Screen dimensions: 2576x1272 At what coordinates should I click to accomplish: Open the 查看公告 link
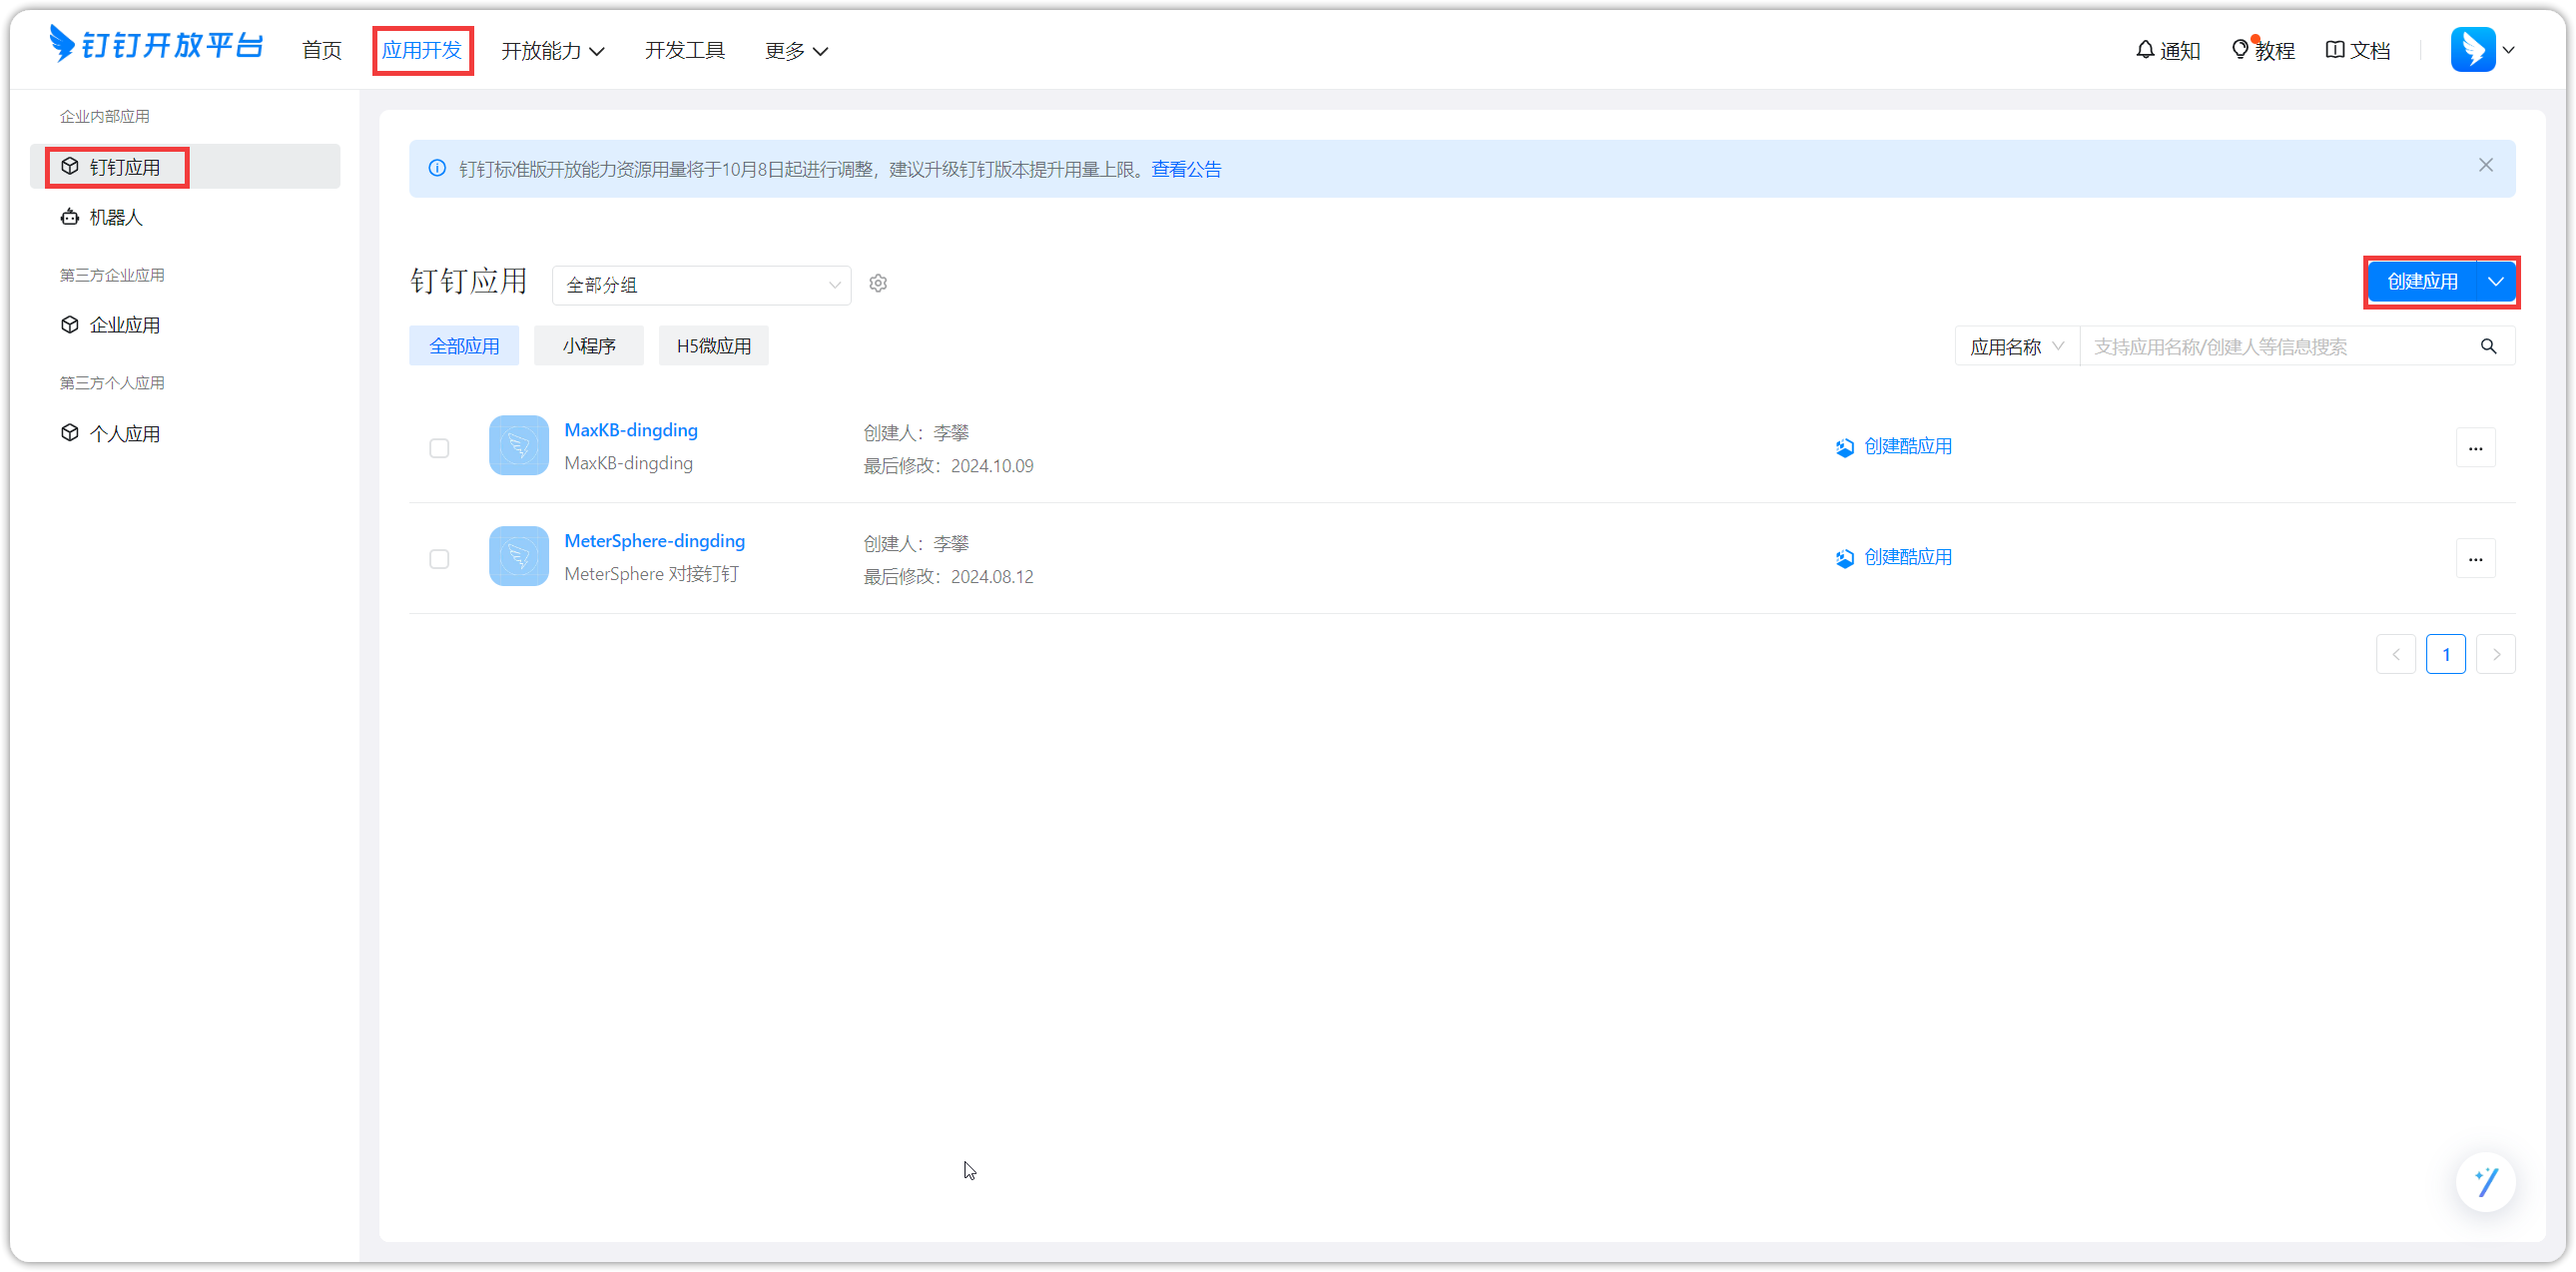point(1186,169)
